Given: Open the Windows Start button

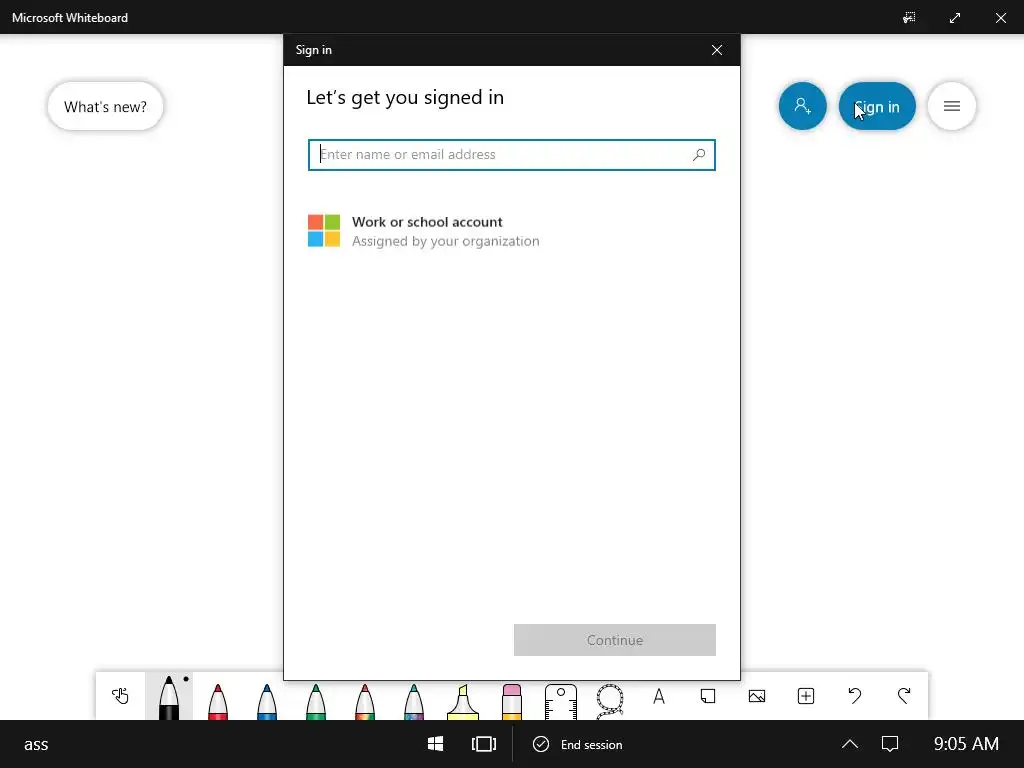Looking at the screenshot, I should click(436, 744).
